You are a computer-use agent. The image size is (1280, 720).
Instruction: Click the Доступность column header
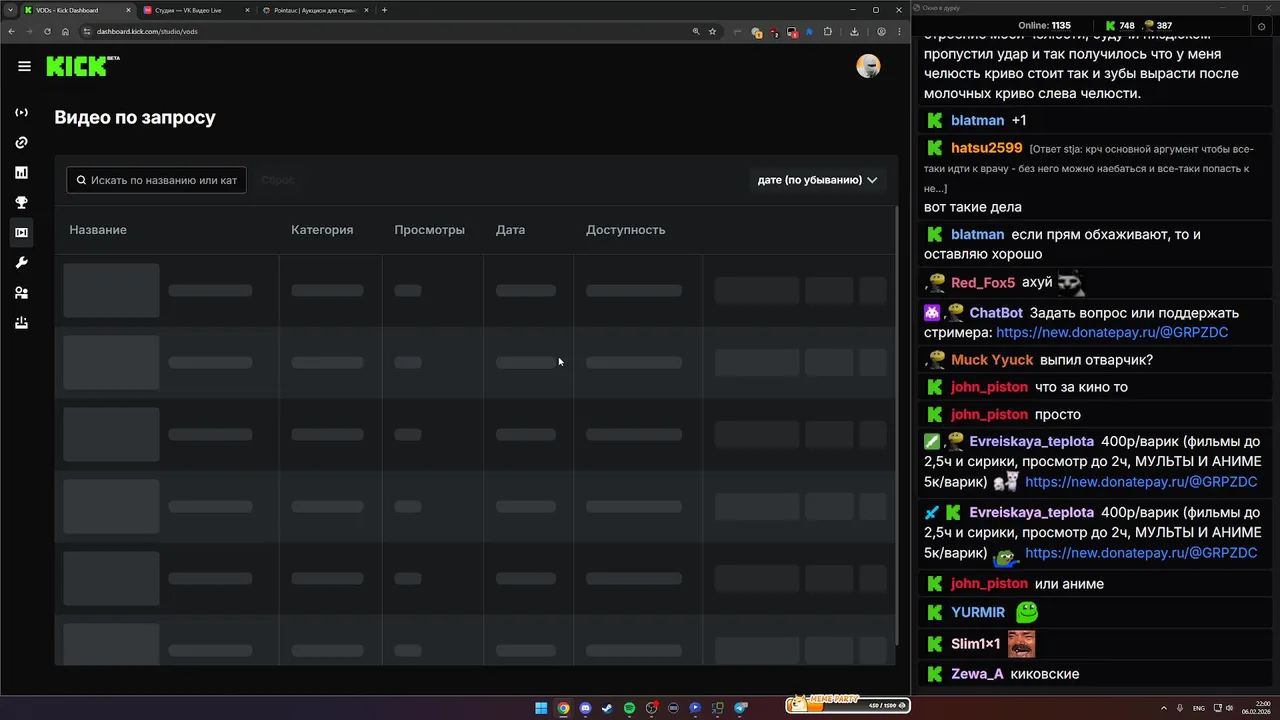click(625, 230)
